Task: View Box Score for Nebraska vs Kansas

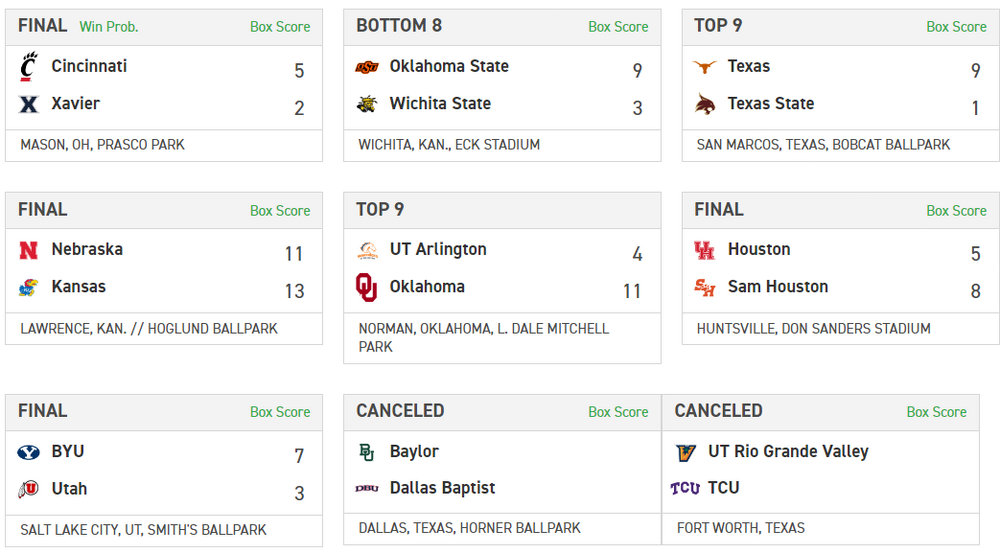Action: tap(280, 211)
